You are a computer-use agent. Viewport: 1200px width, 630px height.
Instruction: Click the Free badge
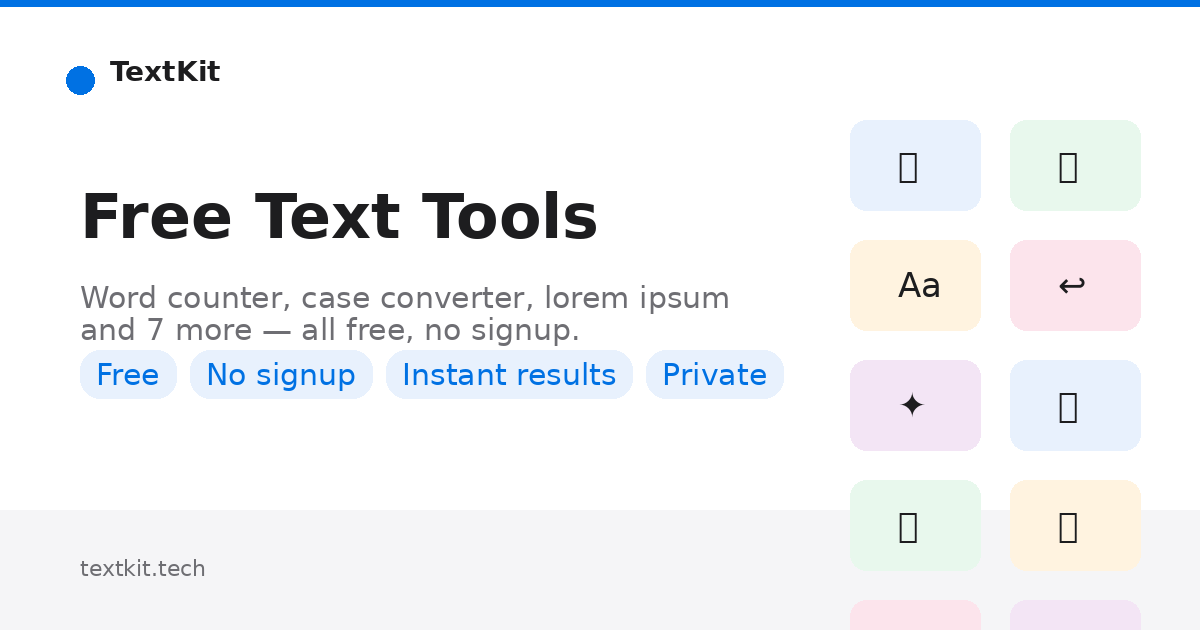pos(128,374)
